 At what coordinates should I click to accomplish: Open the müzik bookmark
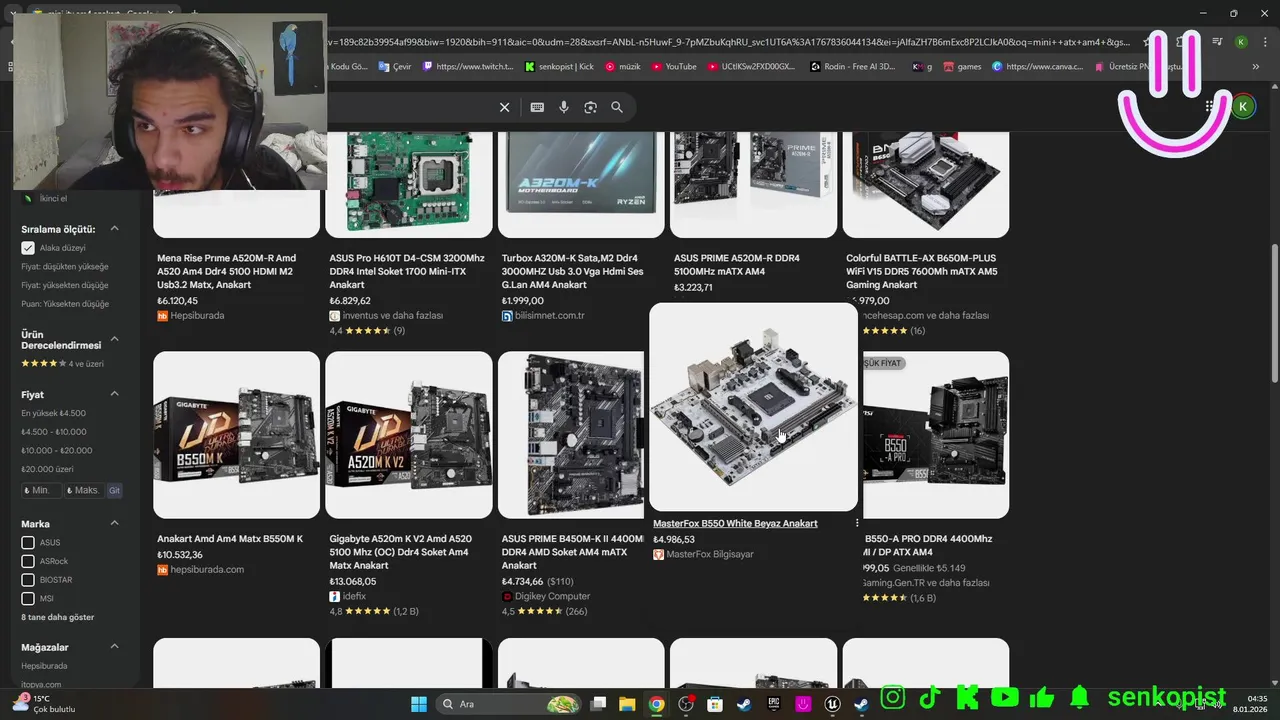(622, 67)
